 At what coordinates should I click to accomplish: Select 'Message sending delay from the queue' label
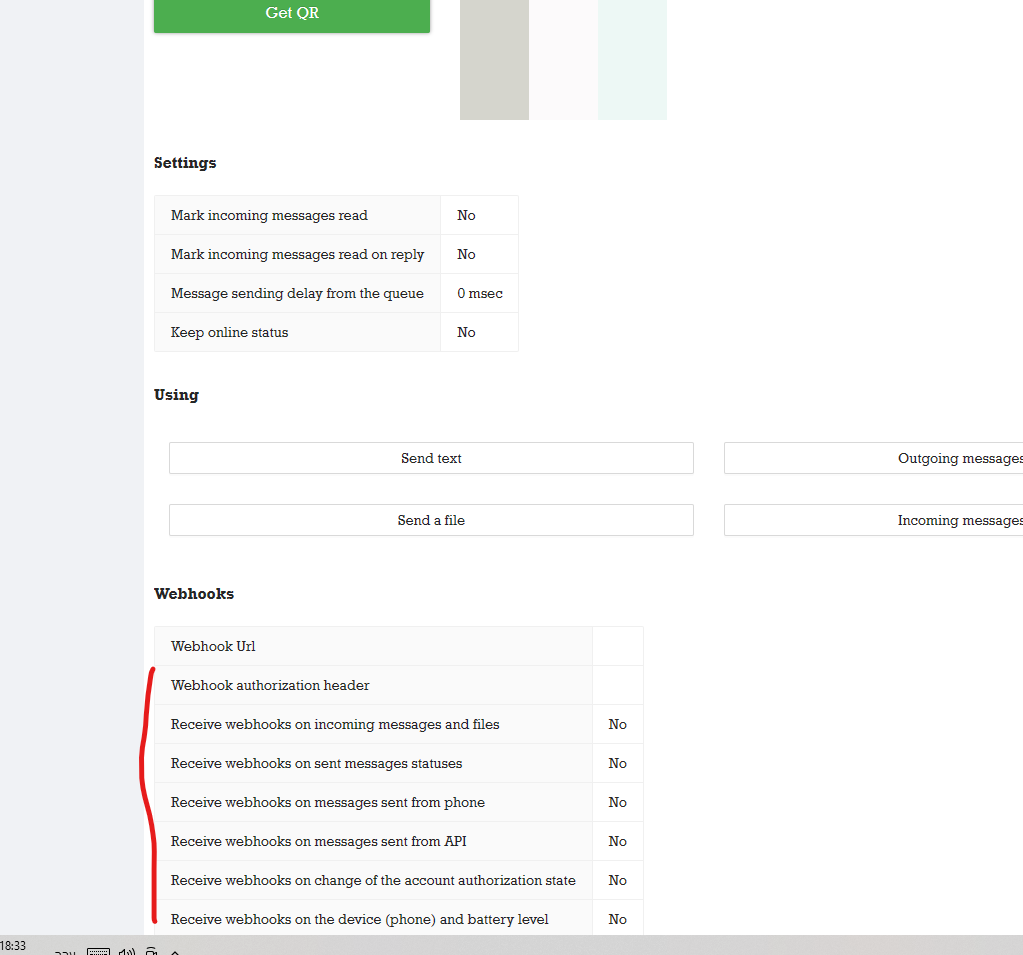[x=297, y=294]
